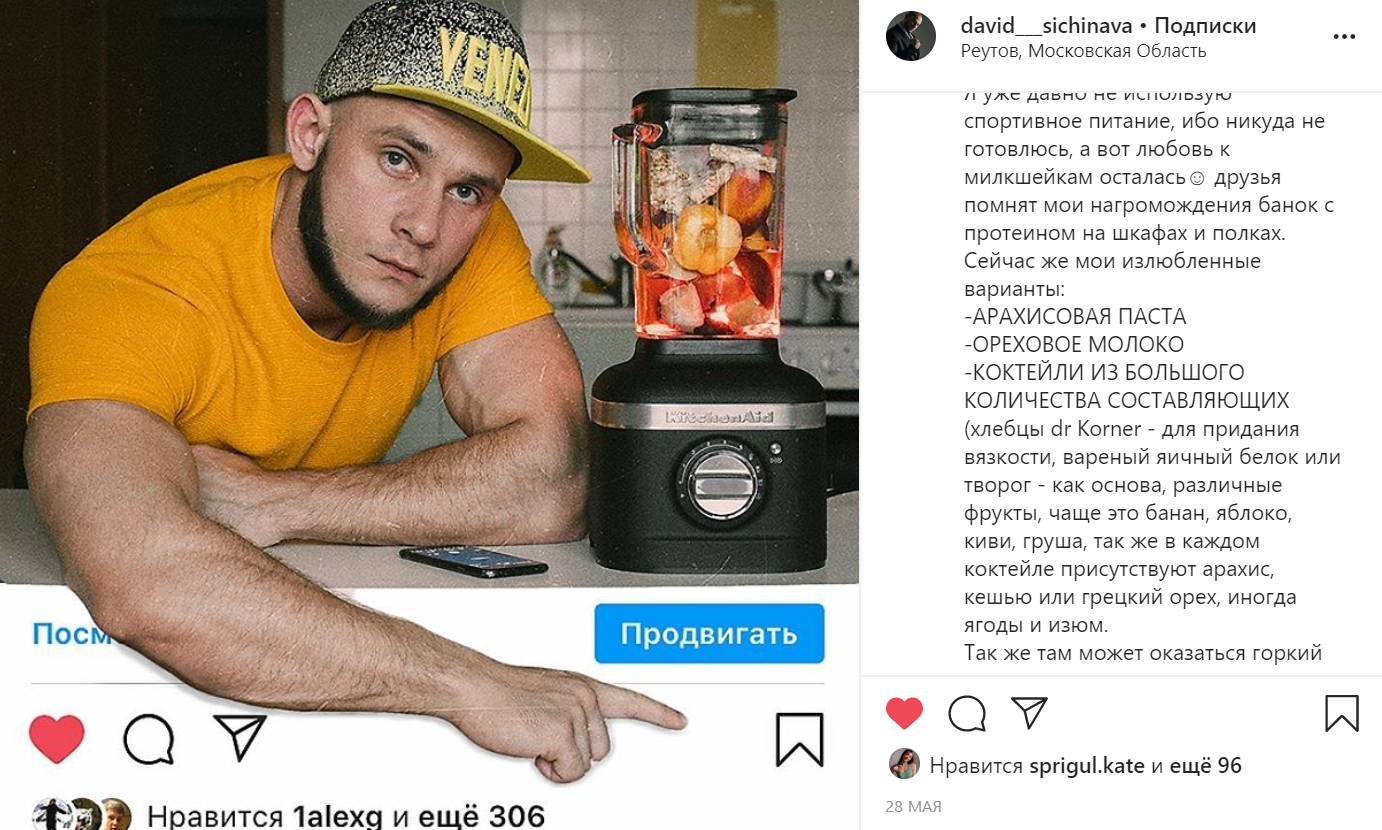Save post with sidebar bookmark icon
Viewport: 1382px width, 830px height.
(1342, 713)
